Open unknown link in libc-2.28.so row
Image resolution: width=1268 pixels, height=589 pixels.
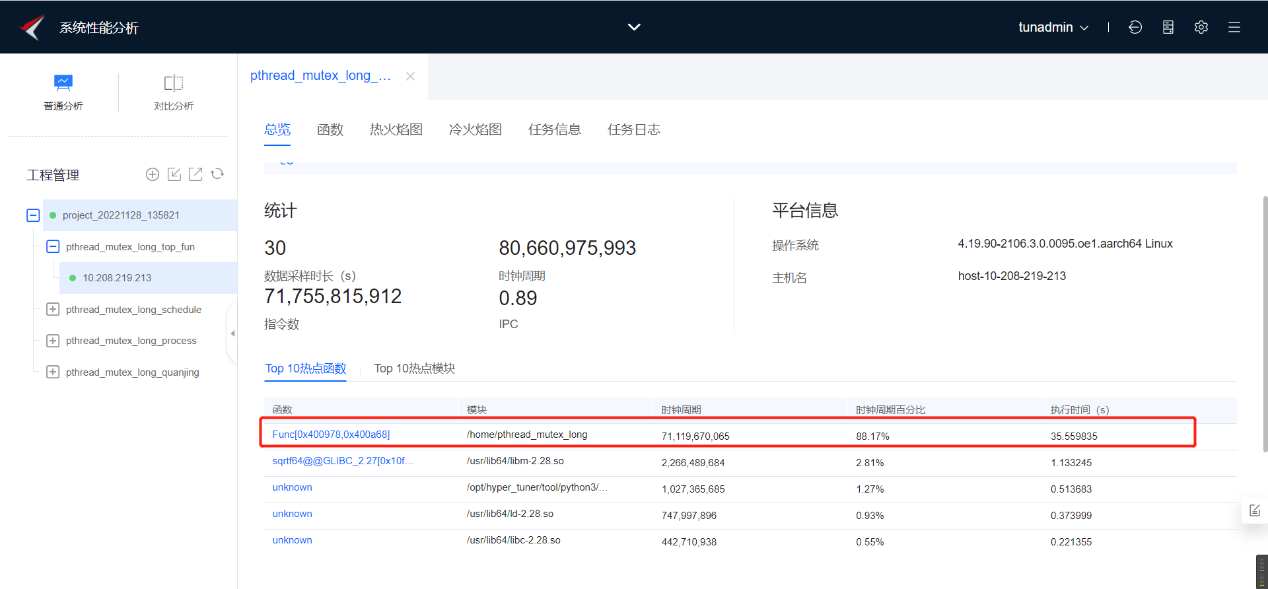point(292,540)
